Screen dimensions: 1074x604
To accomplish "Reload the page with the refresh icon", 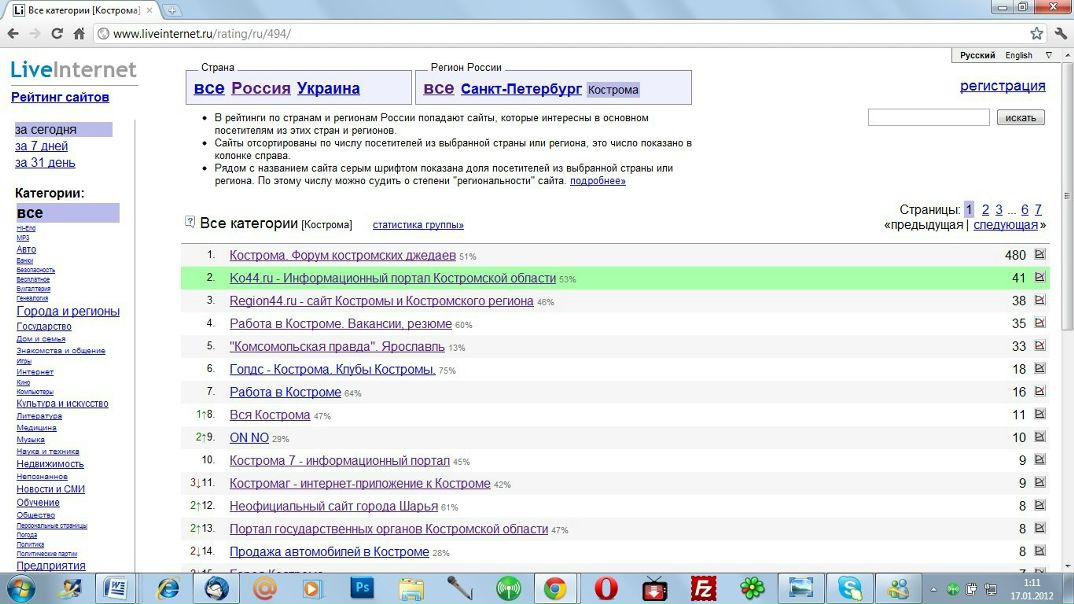I will [x=57, y=34].
